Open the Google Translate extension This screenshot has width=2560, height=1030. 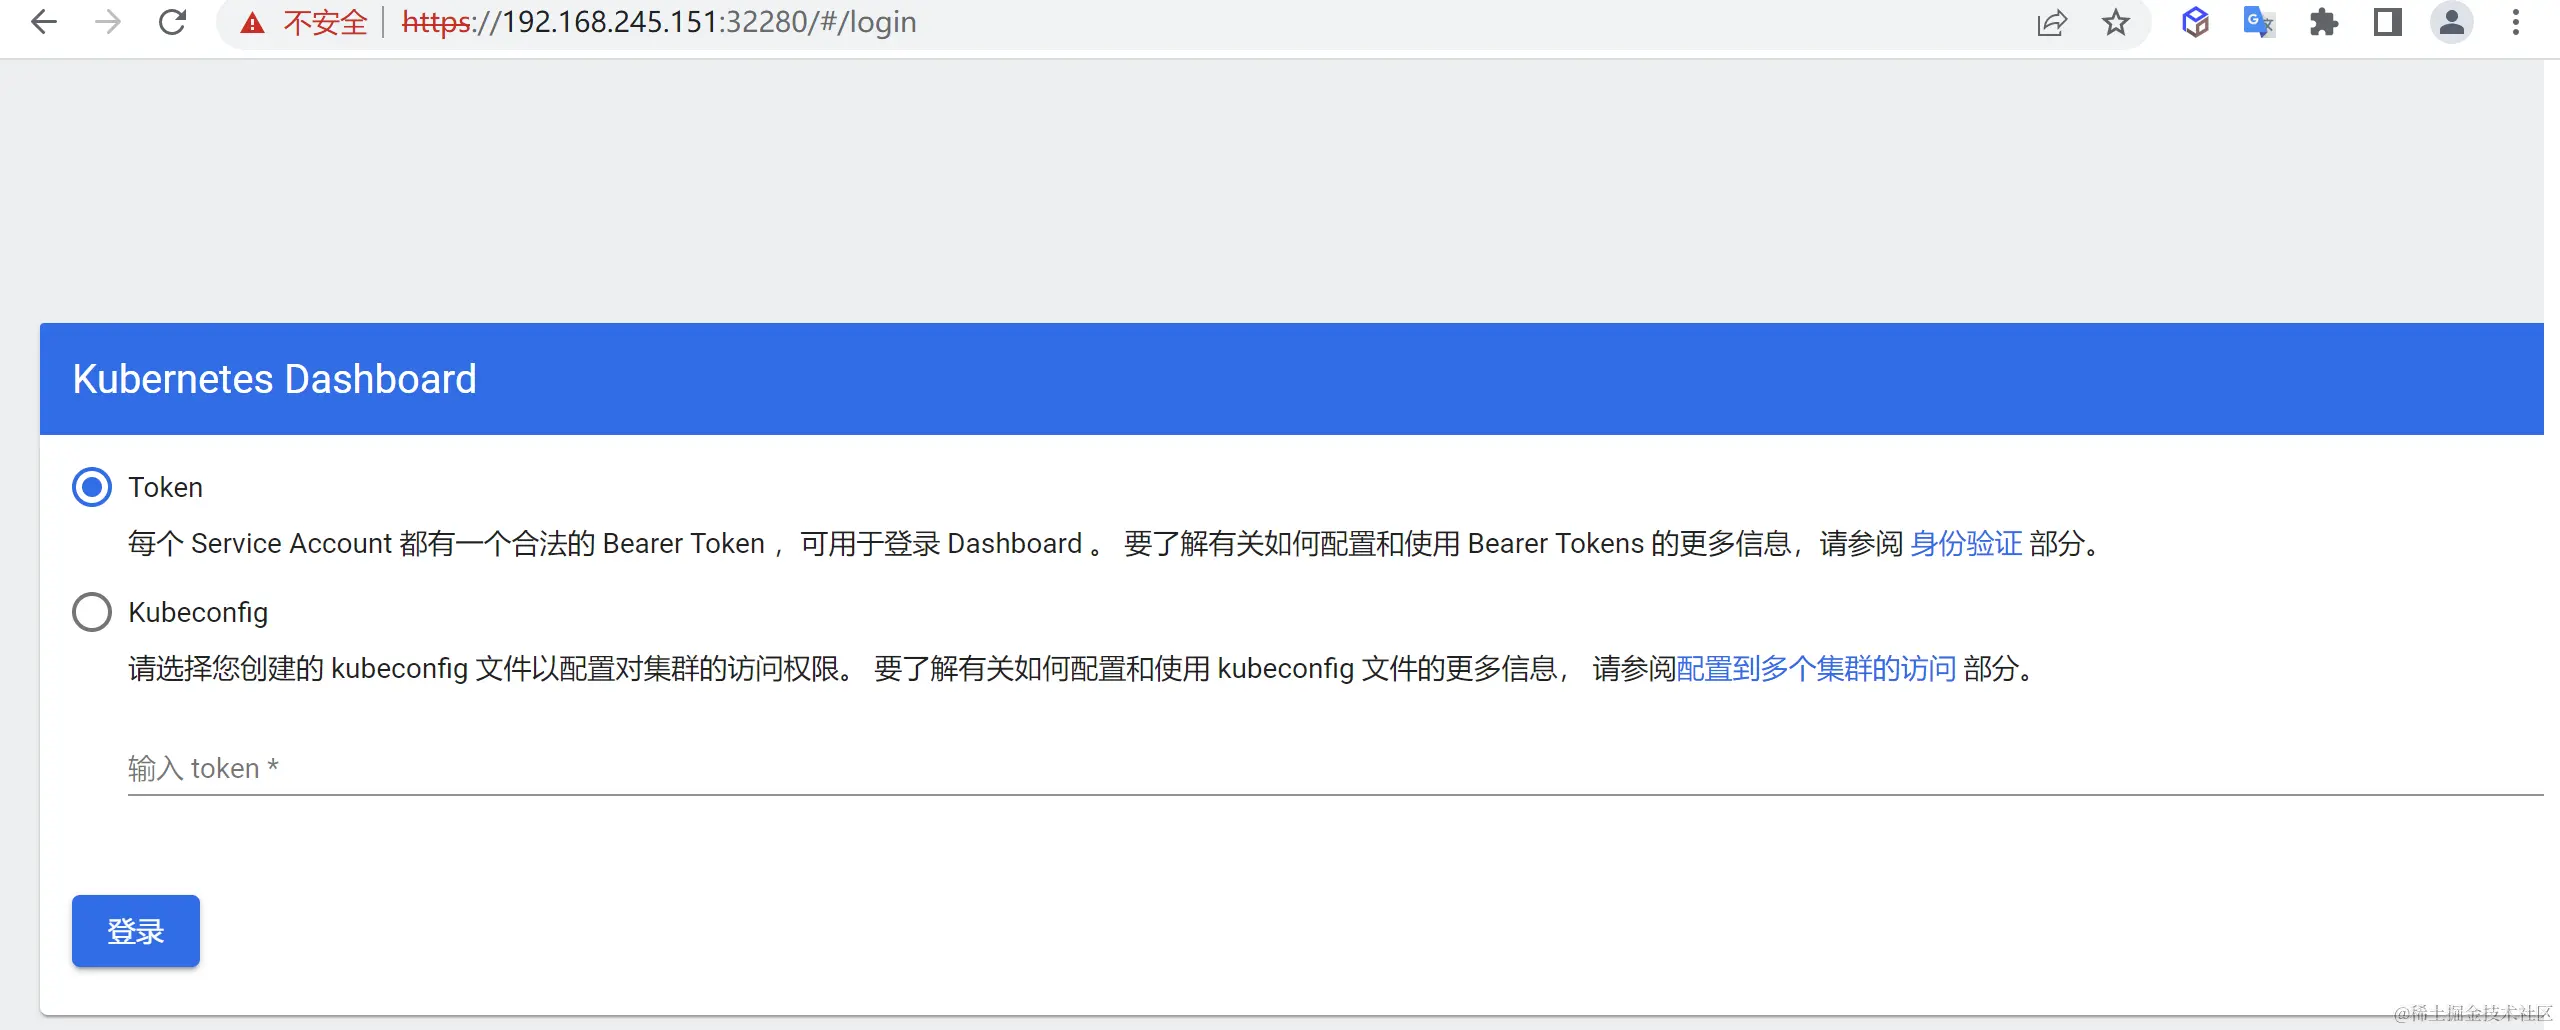point(2259,22)
